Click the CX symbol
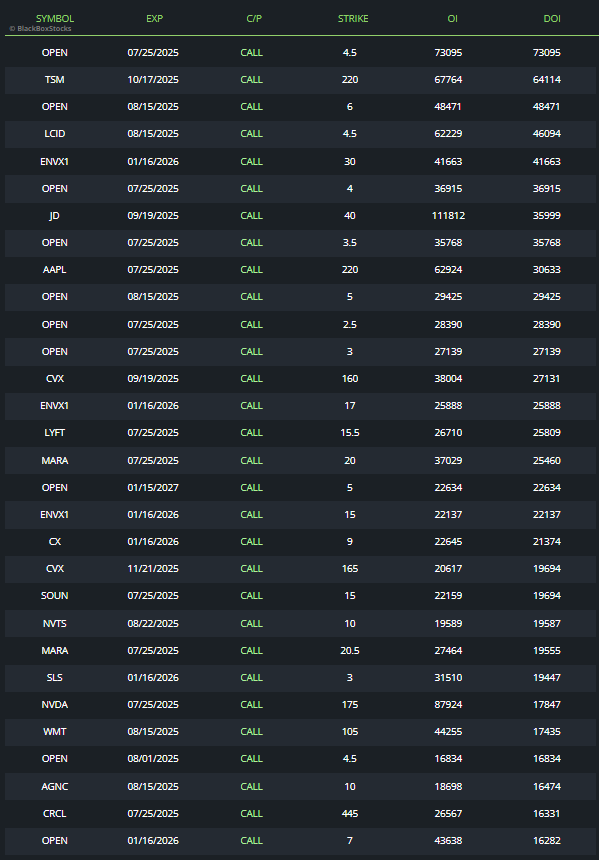 click(x=55, y=541)
